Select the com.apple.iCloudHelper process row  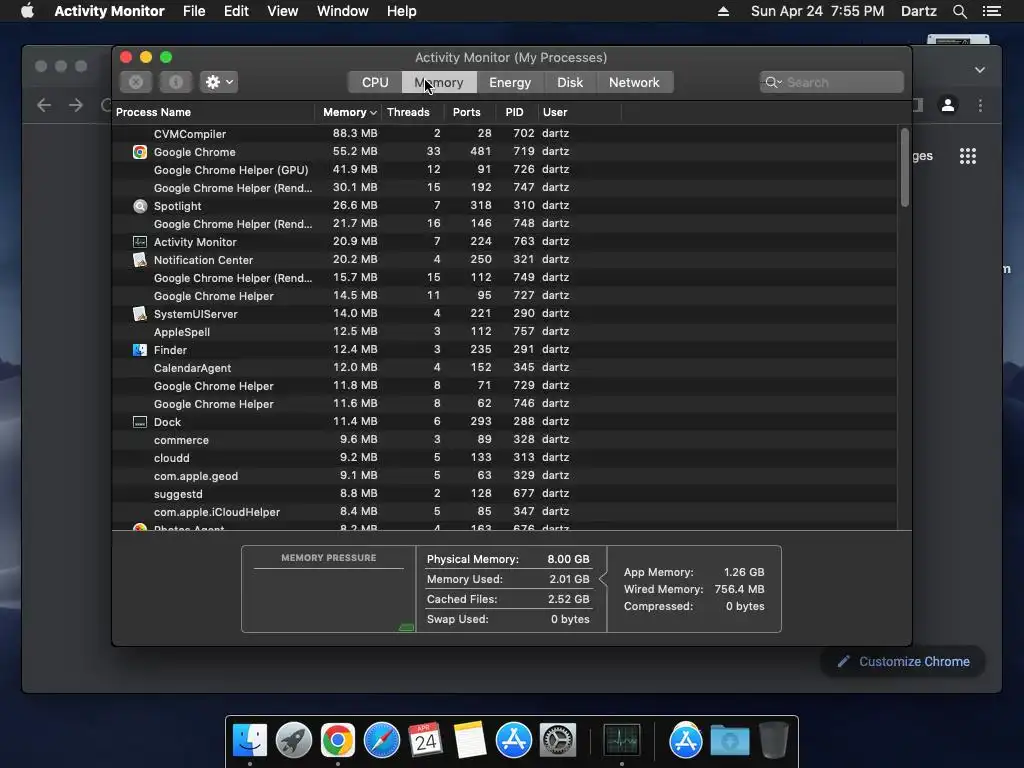tap(504, 511)
